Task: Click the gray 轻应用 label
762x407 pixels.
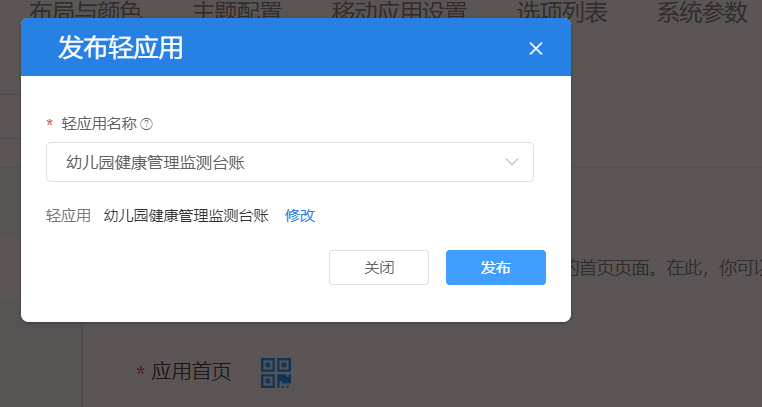Action: 69,216
